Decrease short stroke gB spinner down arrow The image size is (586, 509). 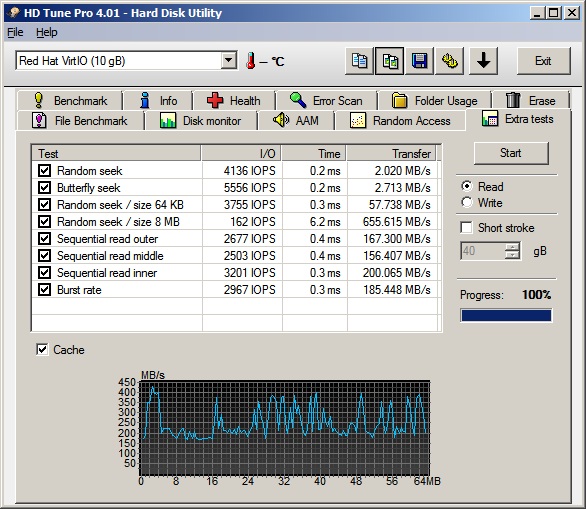click(x=512, y=255)
